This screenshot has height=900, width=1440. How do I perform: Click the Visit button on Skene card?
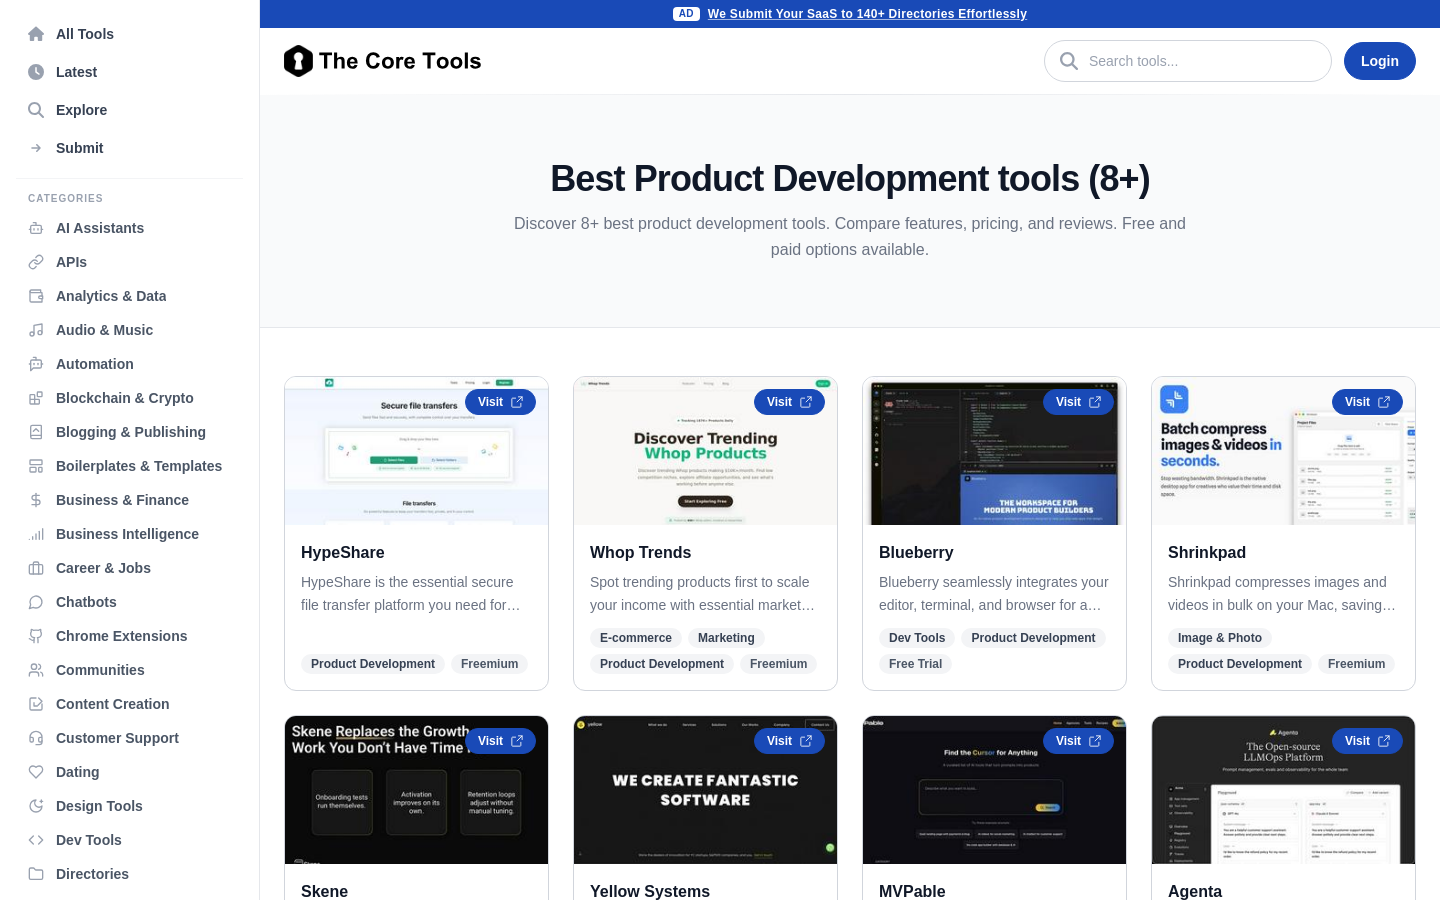500,741
